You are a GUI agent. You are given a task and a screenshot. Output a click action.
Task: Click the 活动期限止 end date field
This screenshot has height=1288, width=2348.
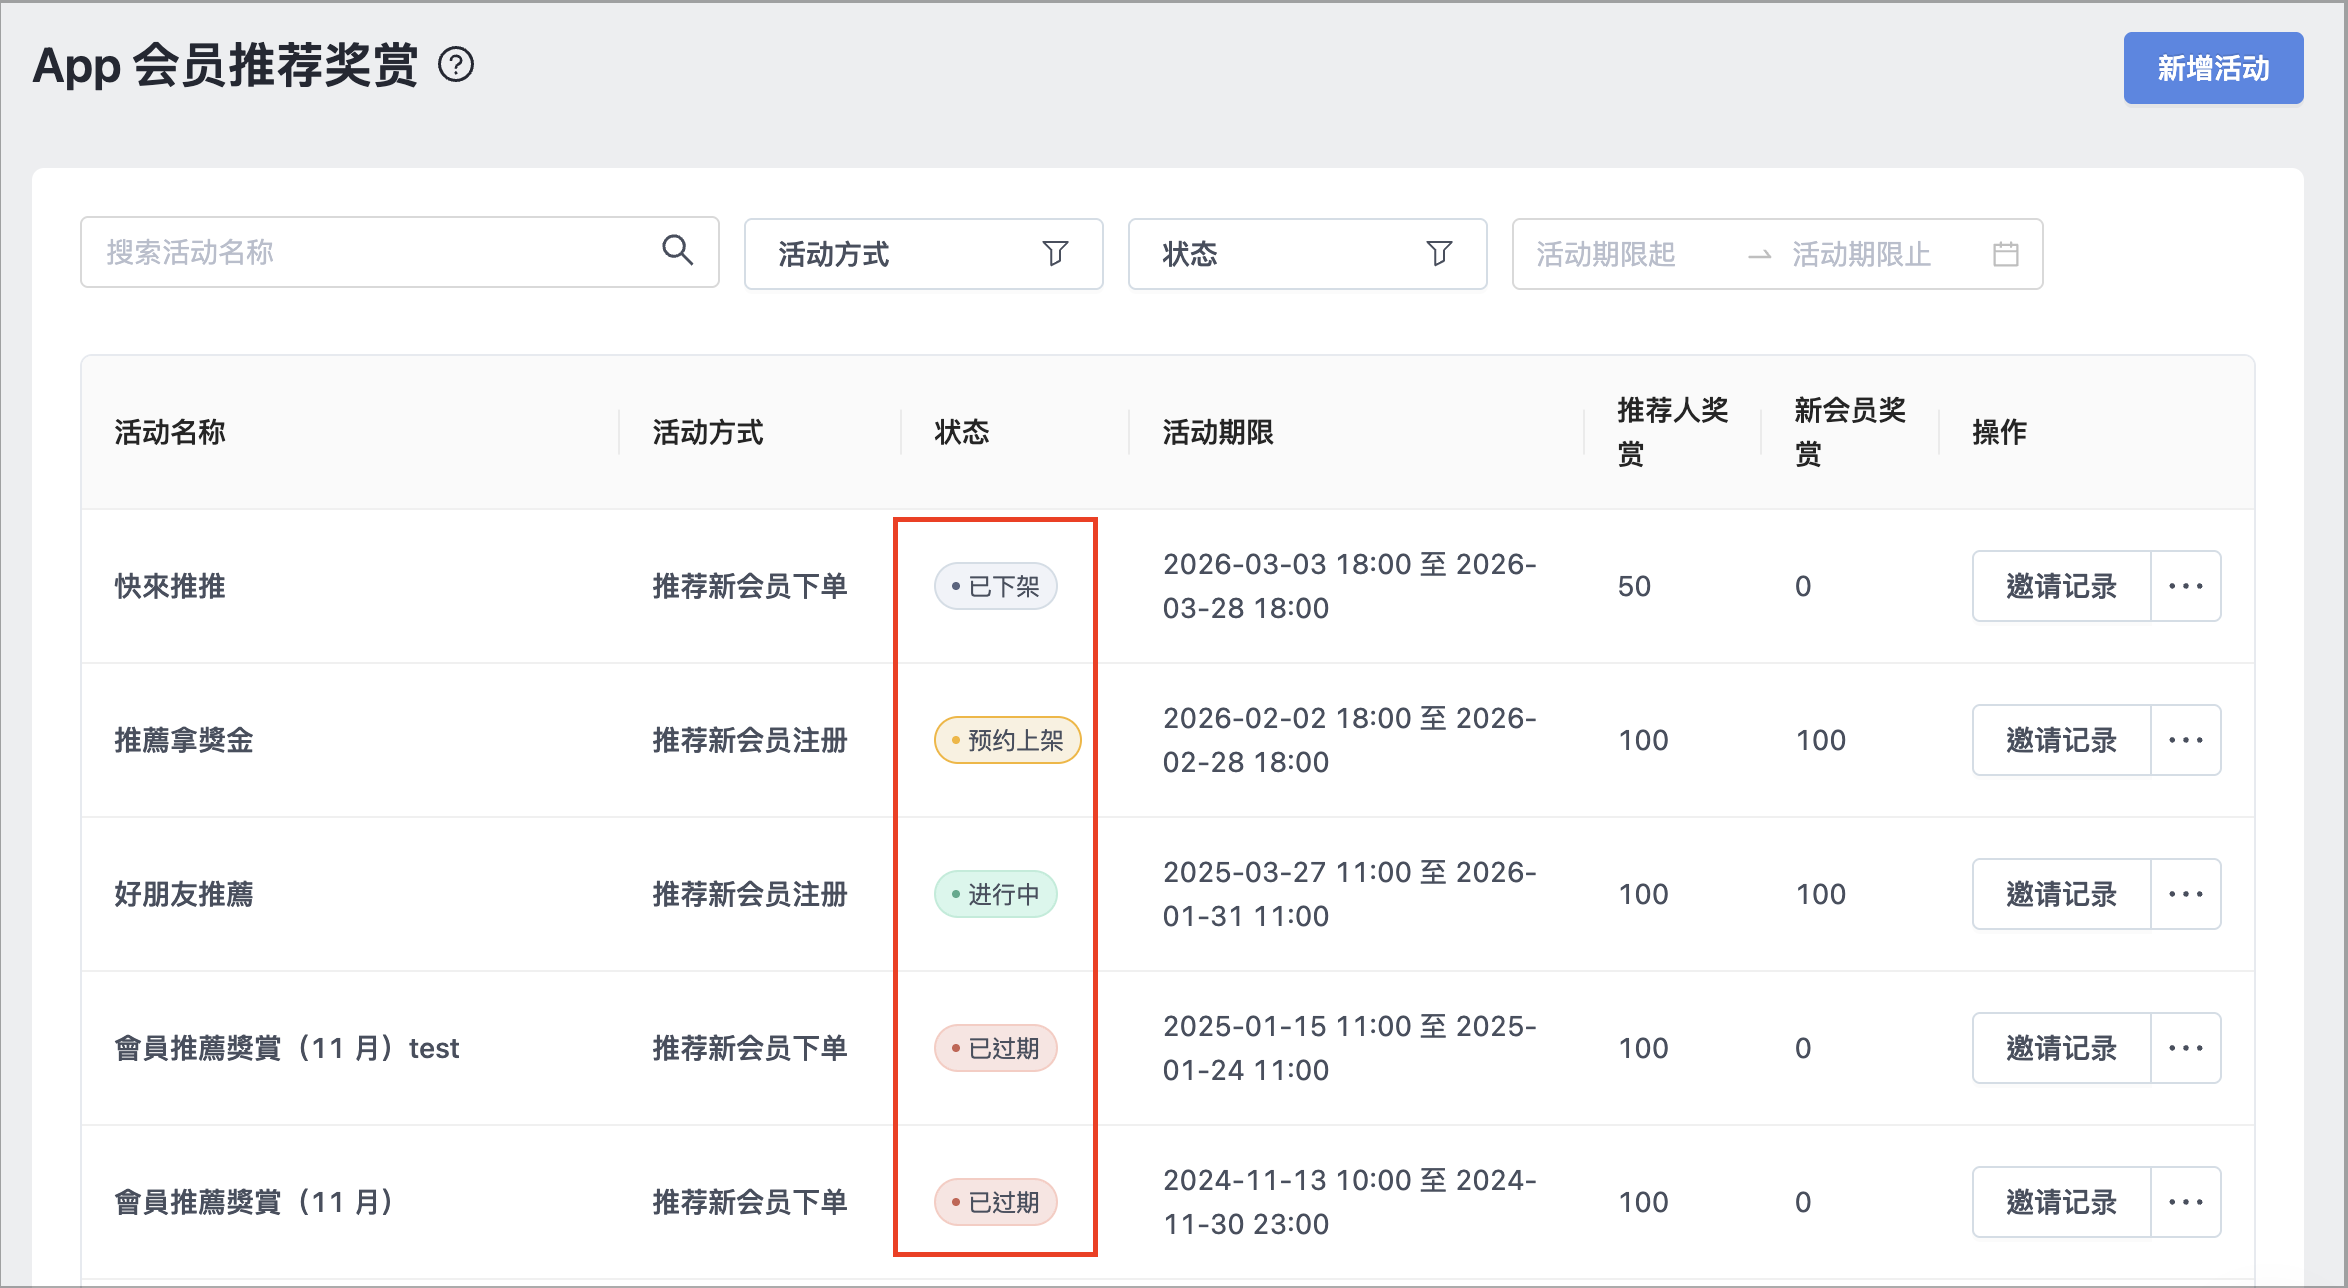(1861, 254)
